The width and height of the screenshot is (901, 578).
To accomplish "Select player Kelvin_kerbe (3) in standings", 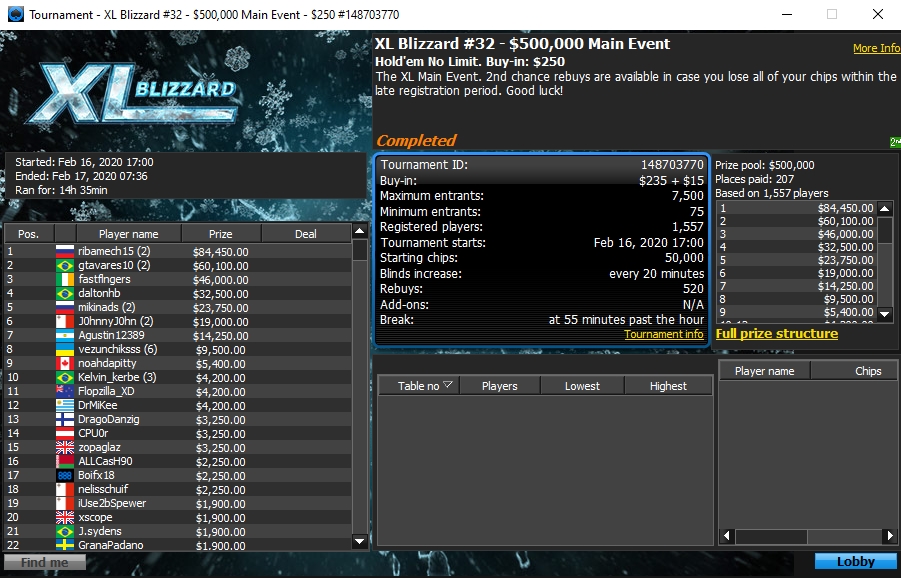I will point(178,377).
